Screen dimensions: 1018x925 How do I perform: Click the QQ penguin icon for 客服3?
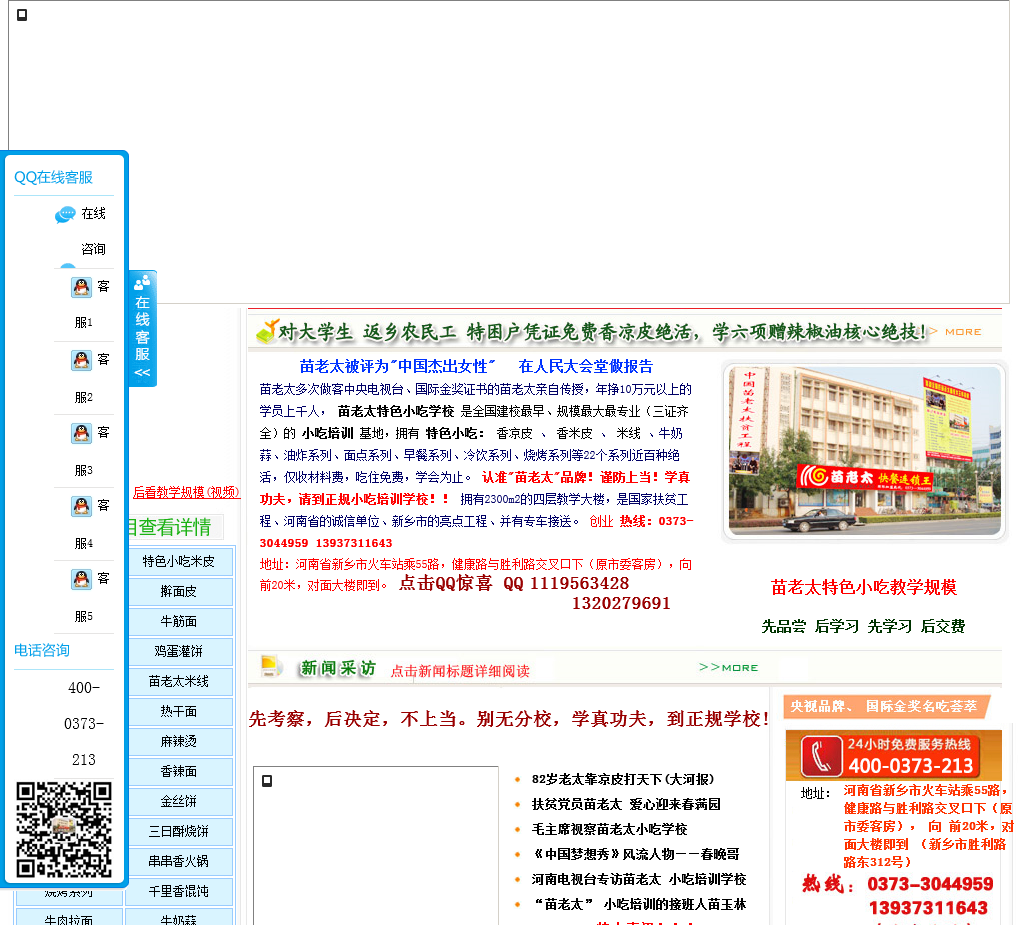pos(81,433)
